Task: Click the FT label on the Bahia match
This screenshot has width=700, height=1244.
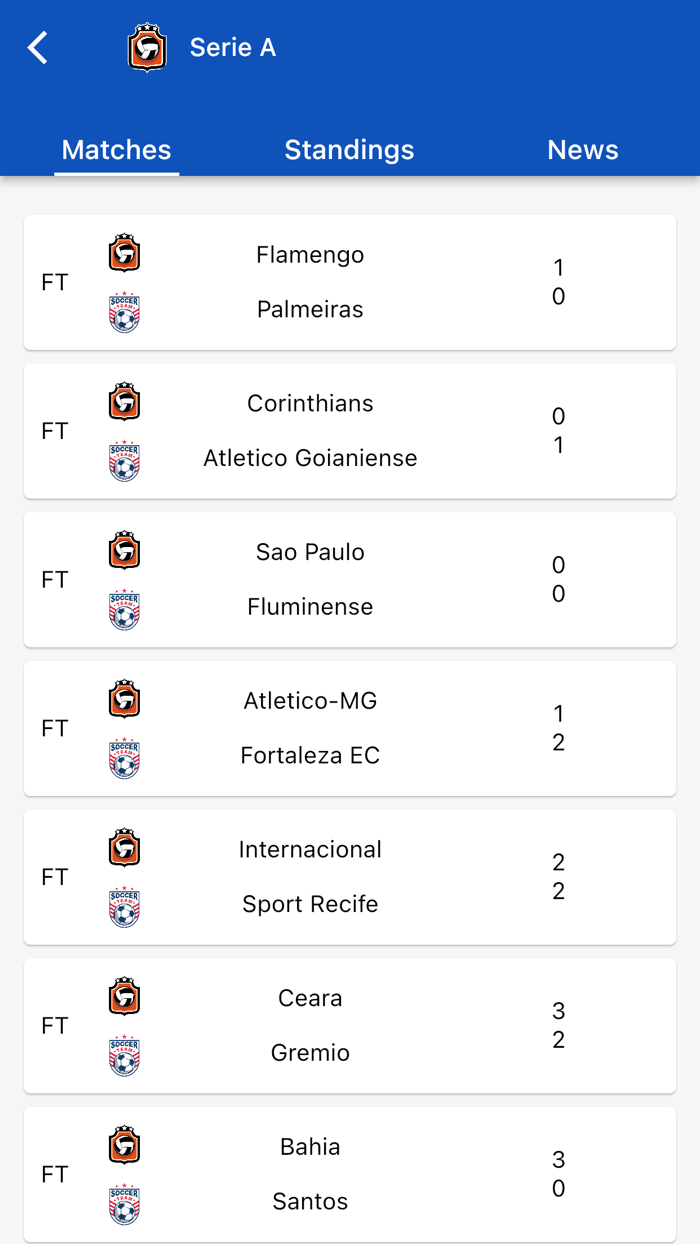Action: (55, 1174)
